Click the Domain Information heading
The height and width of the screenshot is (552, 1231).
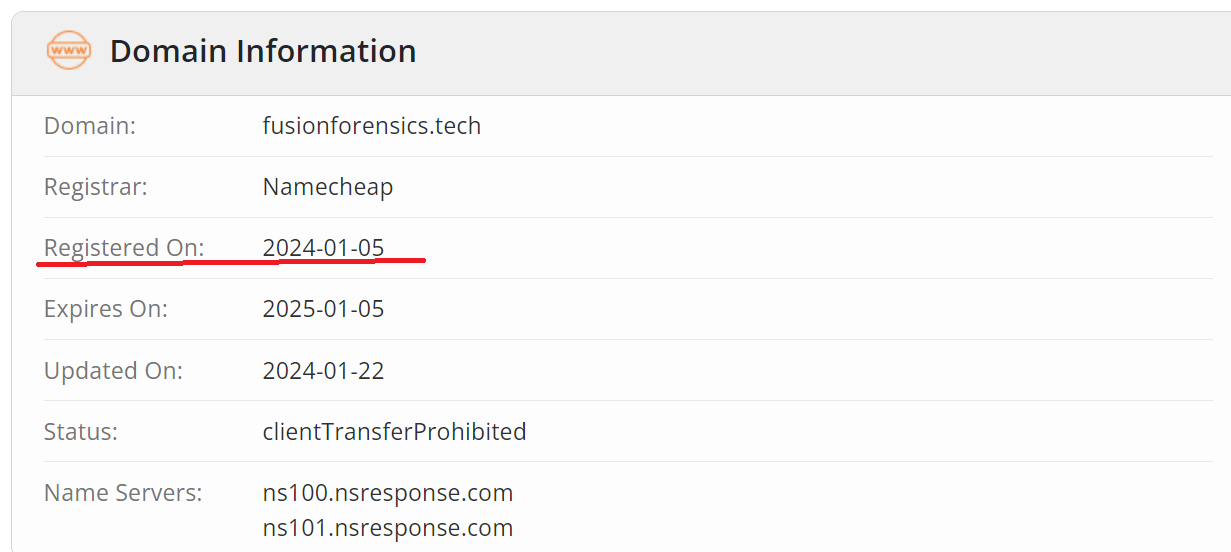pyautogui.click(x=263, y=51)
